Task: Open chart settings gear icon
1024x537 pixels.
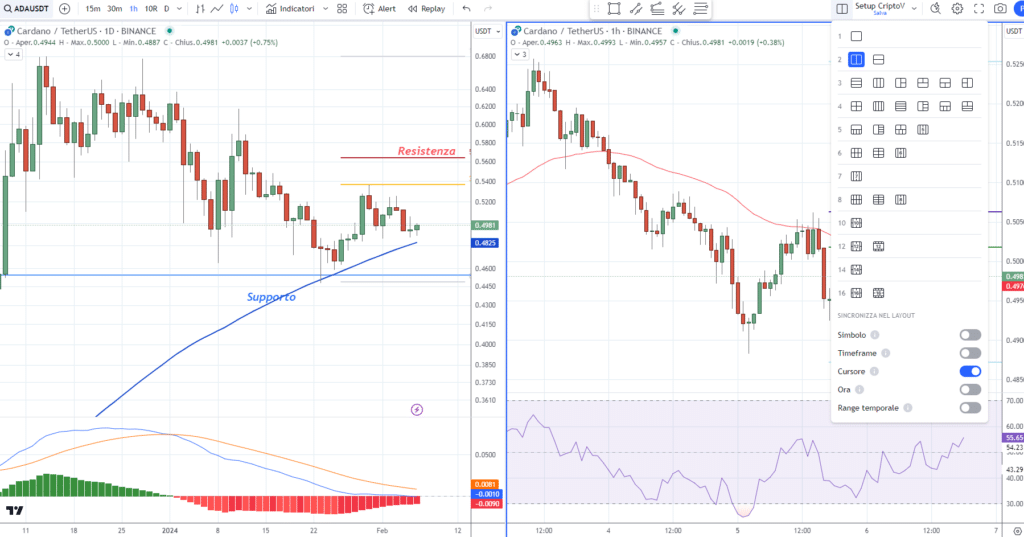Action: tap(957, 9)
